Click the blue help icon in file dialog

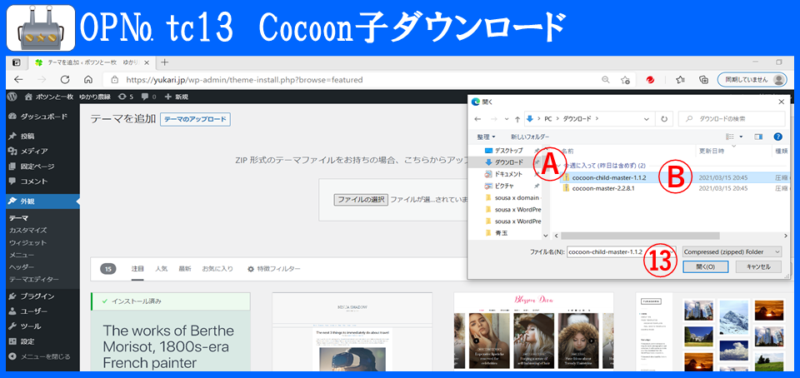pos(778,137)
